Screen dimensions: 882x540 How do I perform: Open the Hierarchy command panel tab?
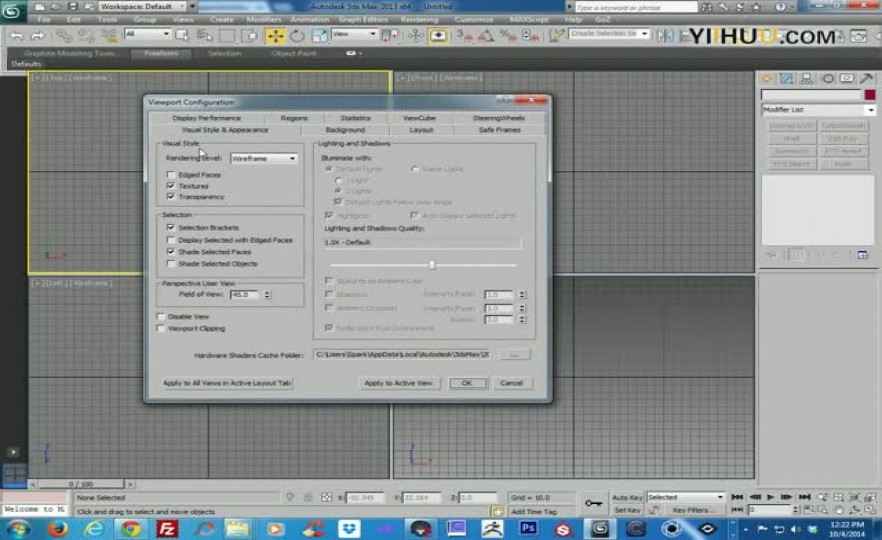tap(806, 79)
